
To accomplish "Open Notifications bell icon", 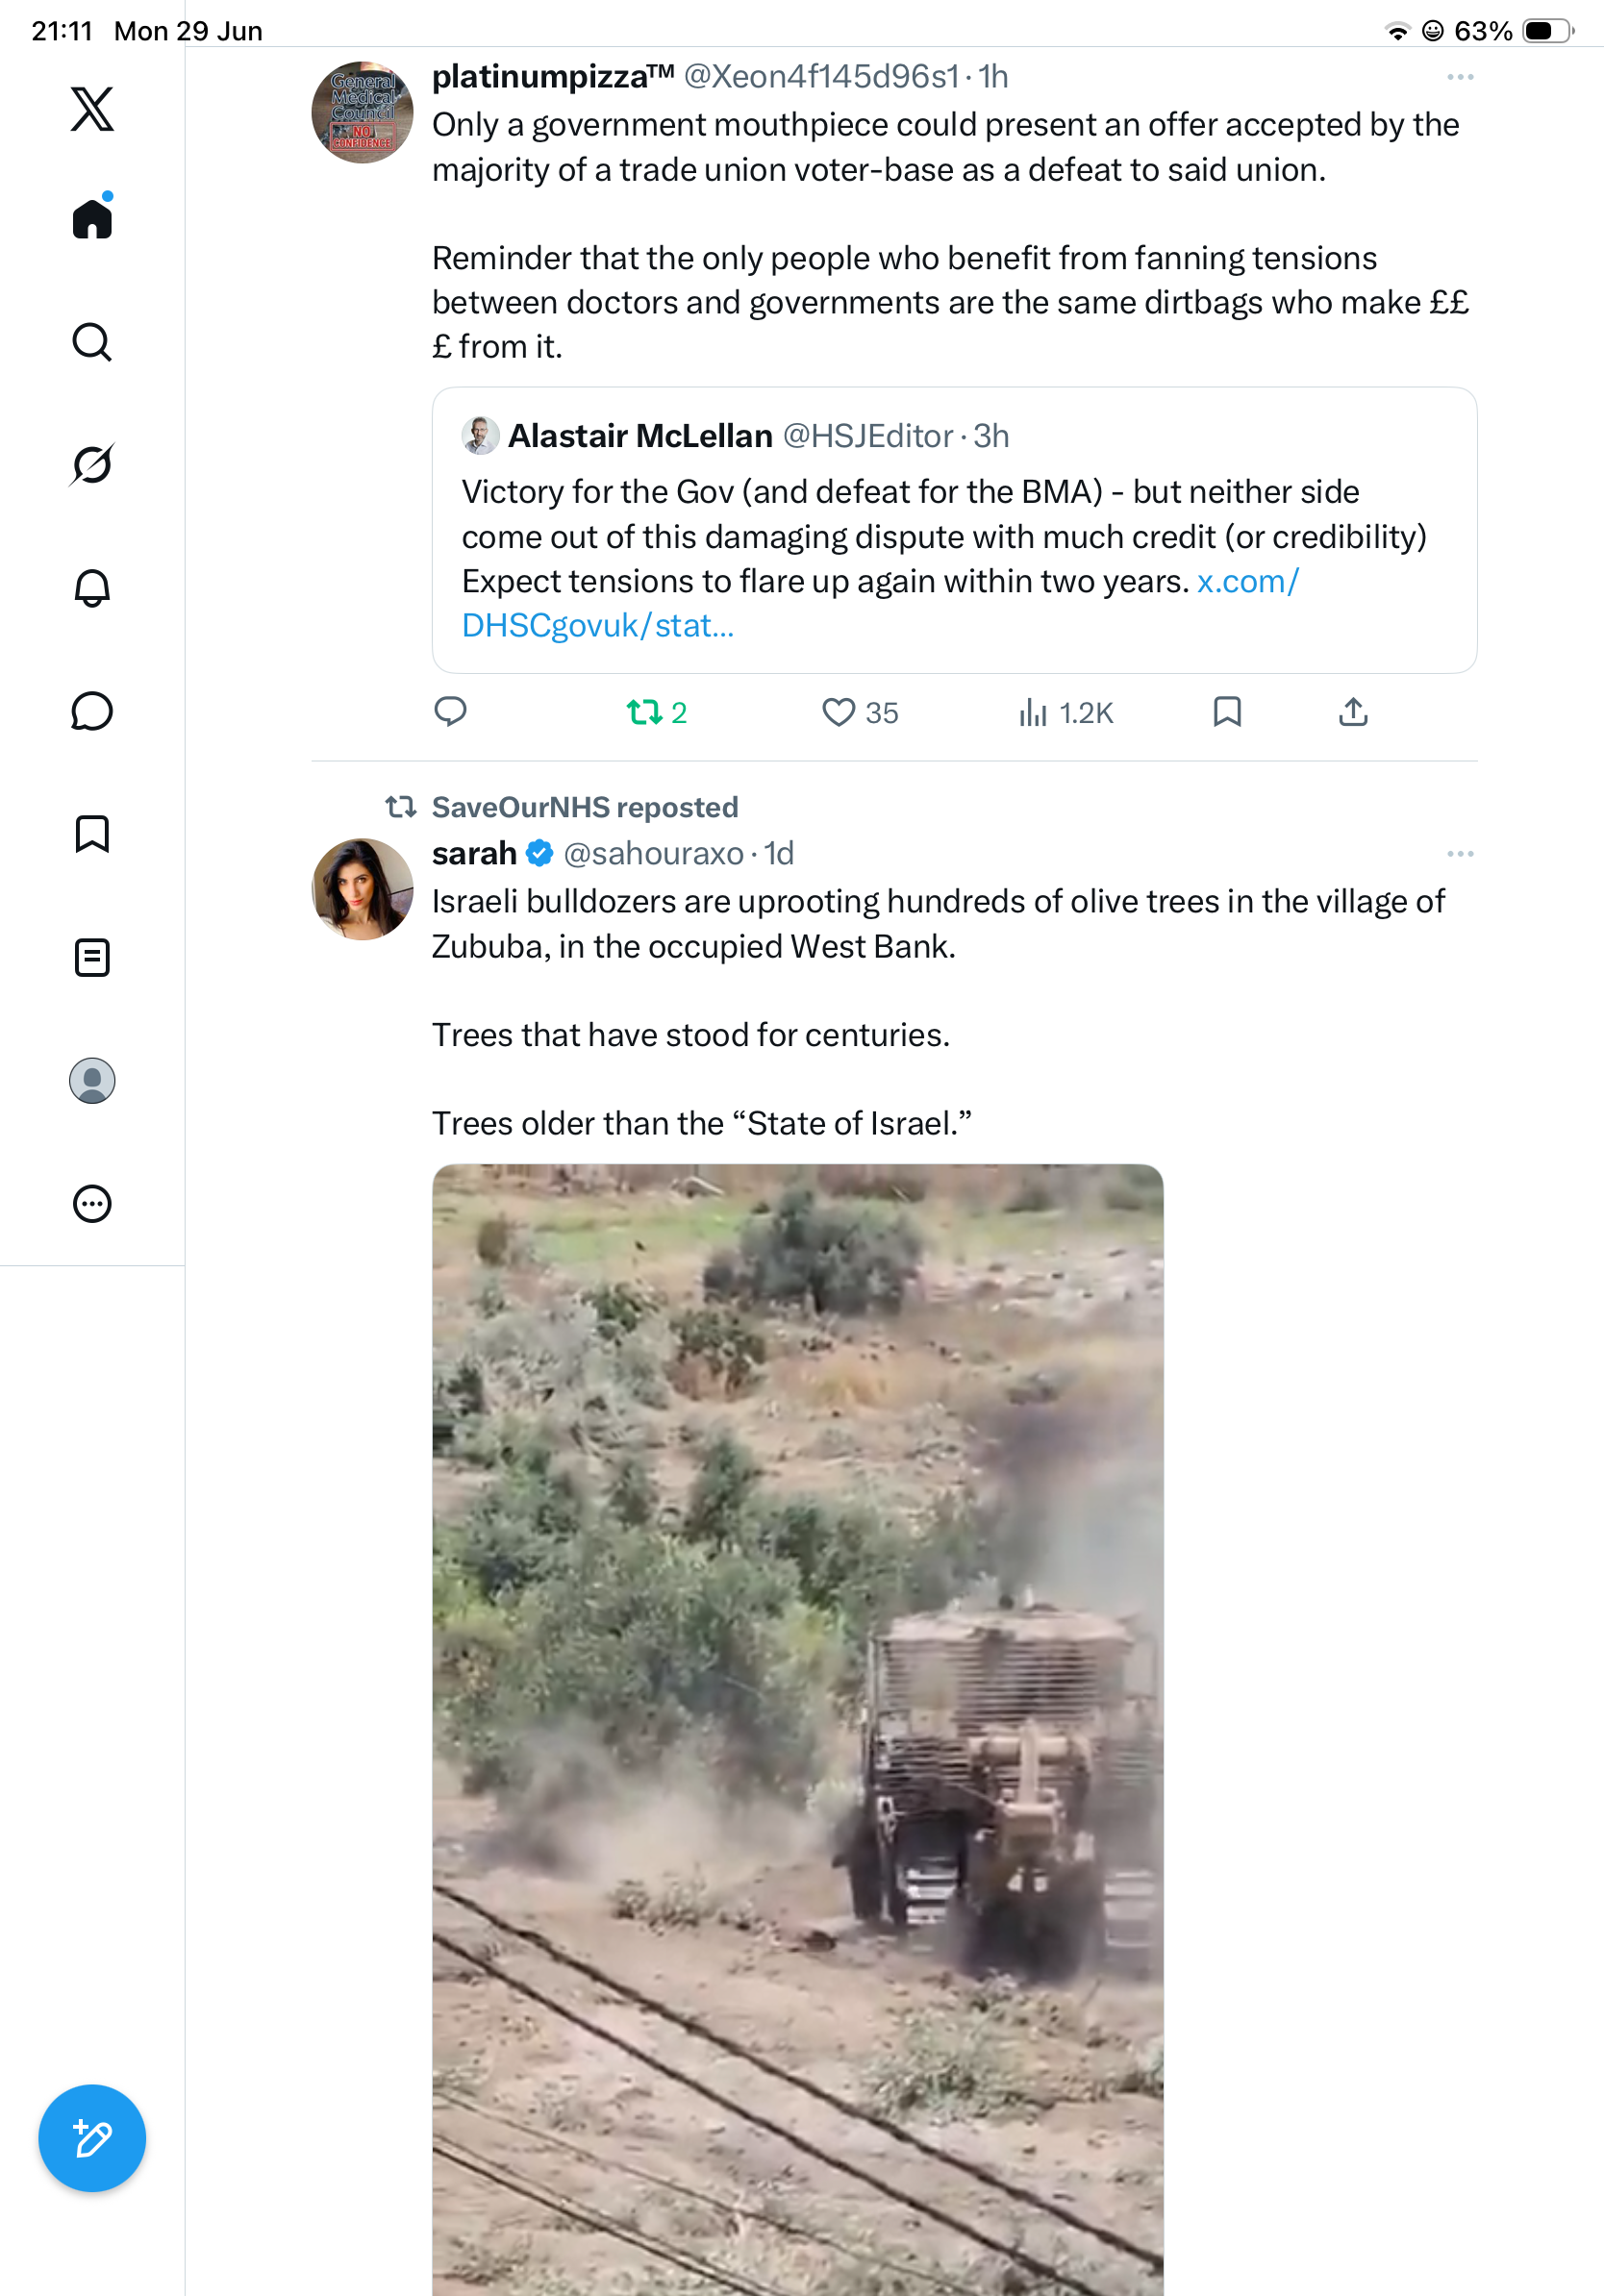I will 92,588.
